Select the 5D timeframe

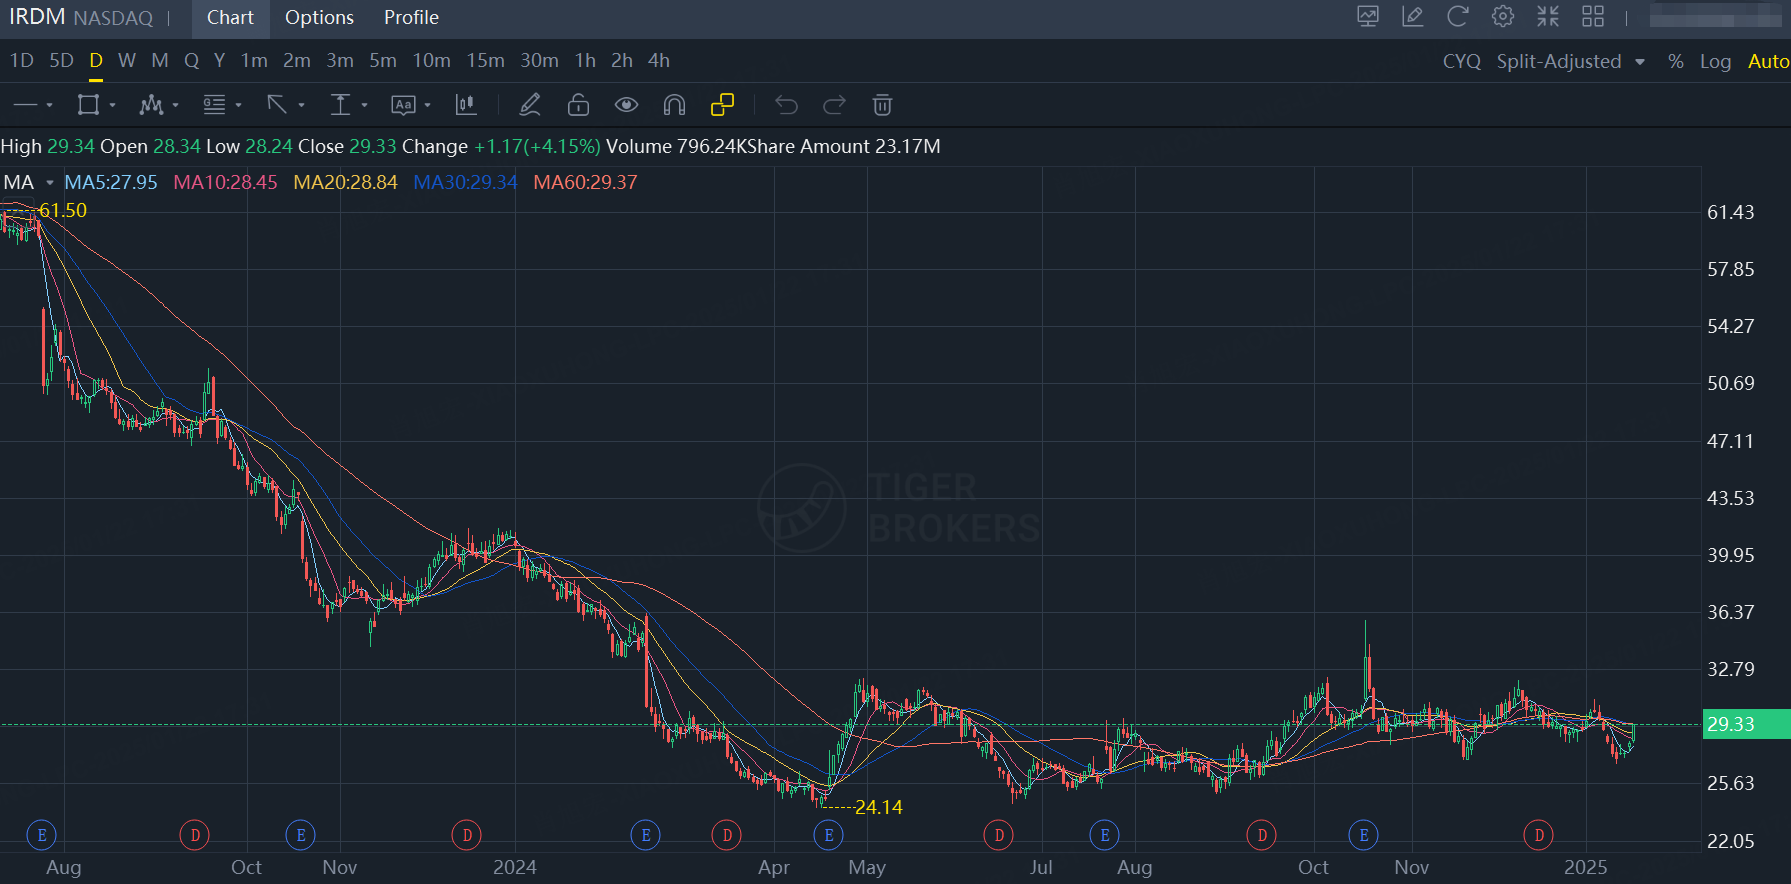tap(62, 61)
